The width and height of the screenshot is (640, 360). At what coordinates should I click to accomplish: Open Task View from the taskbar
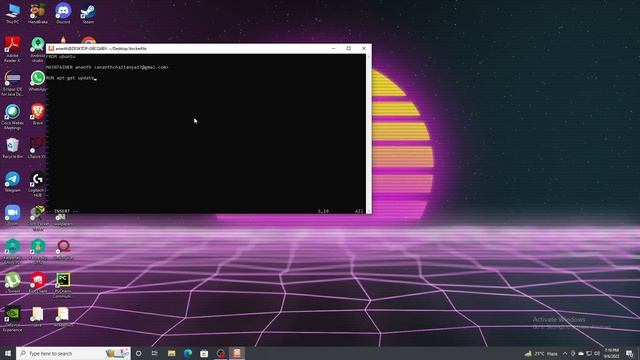(x=155, y=353)
